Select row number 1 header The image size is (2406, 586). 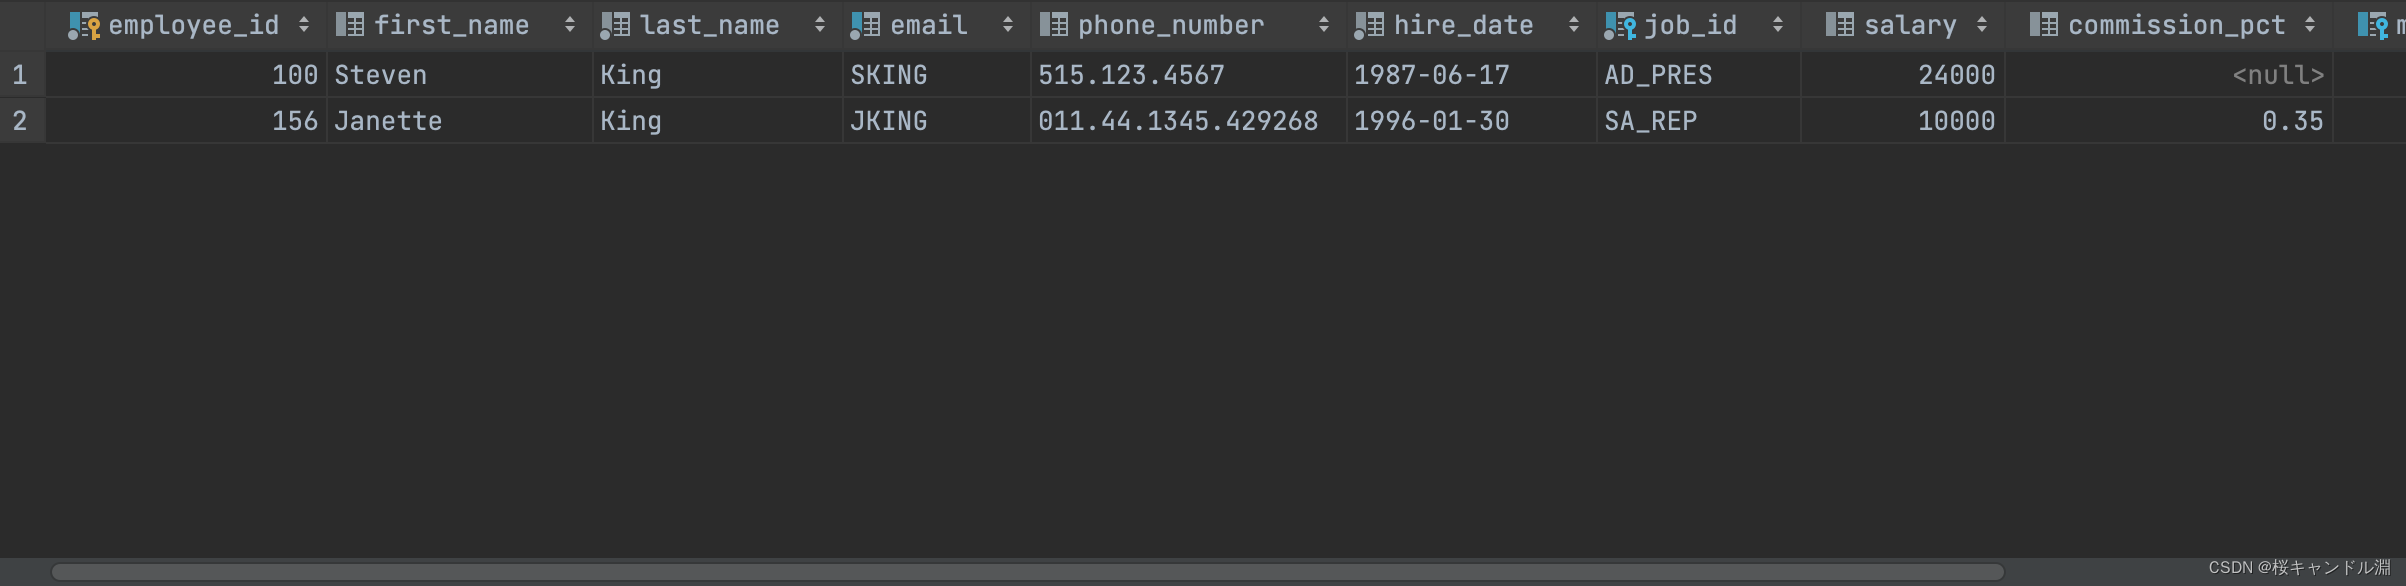point(20,75)
